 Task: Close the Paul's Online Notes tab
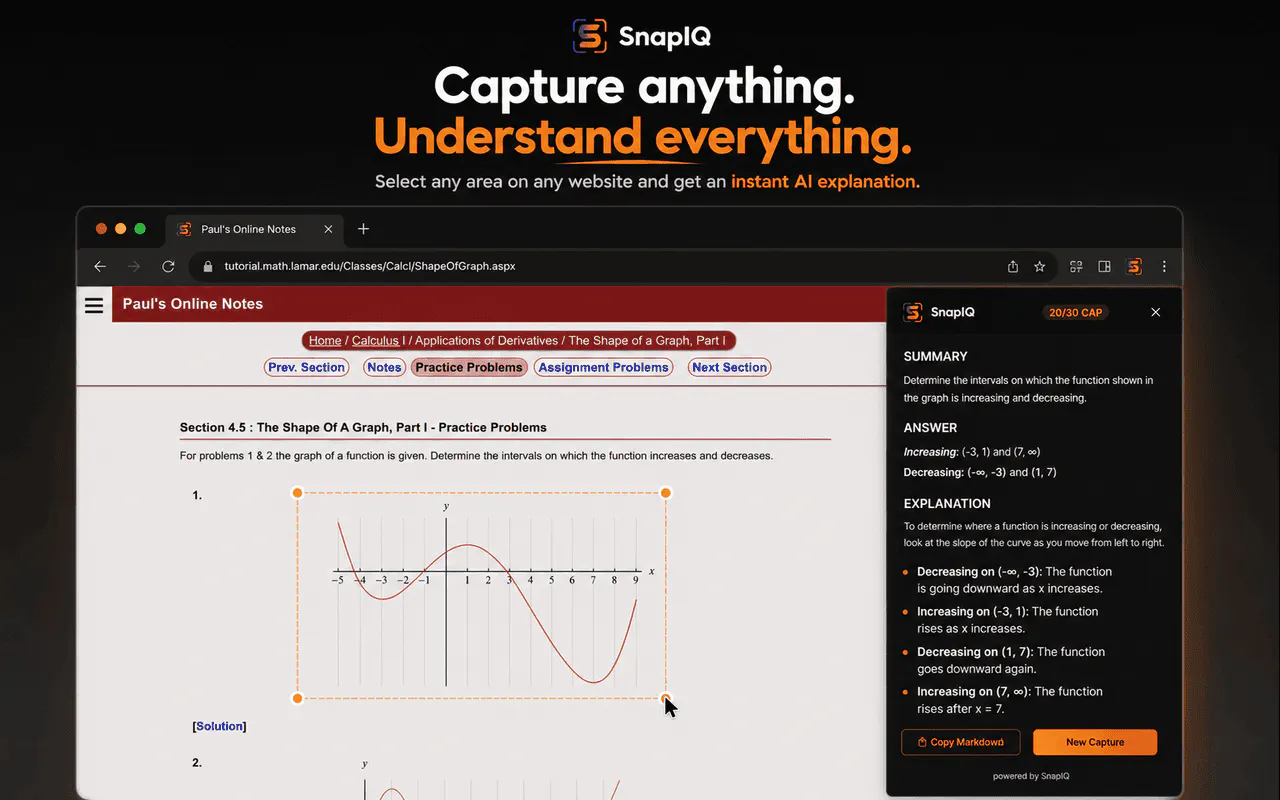click(328, 229)
